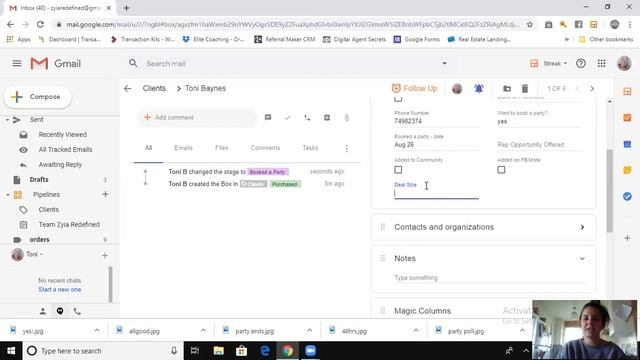Collapse the Pipelines tree arrow
This screenshot has height=360, width=640.
coord(7,195)
